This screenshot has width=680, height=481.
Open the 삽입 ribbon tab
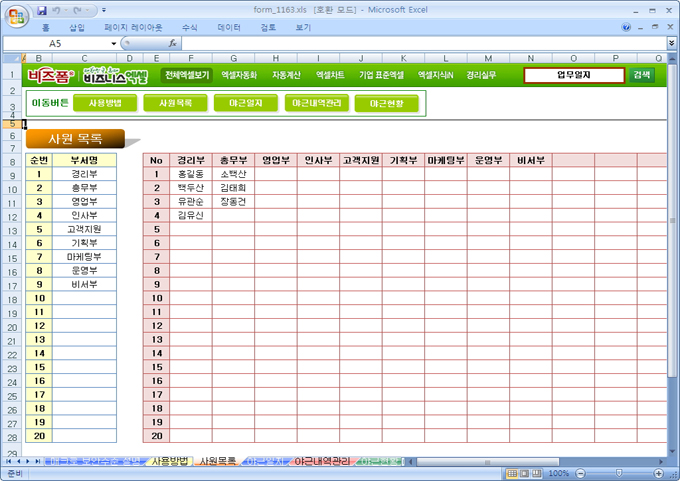pyautogui.click(x=77, y=28)
